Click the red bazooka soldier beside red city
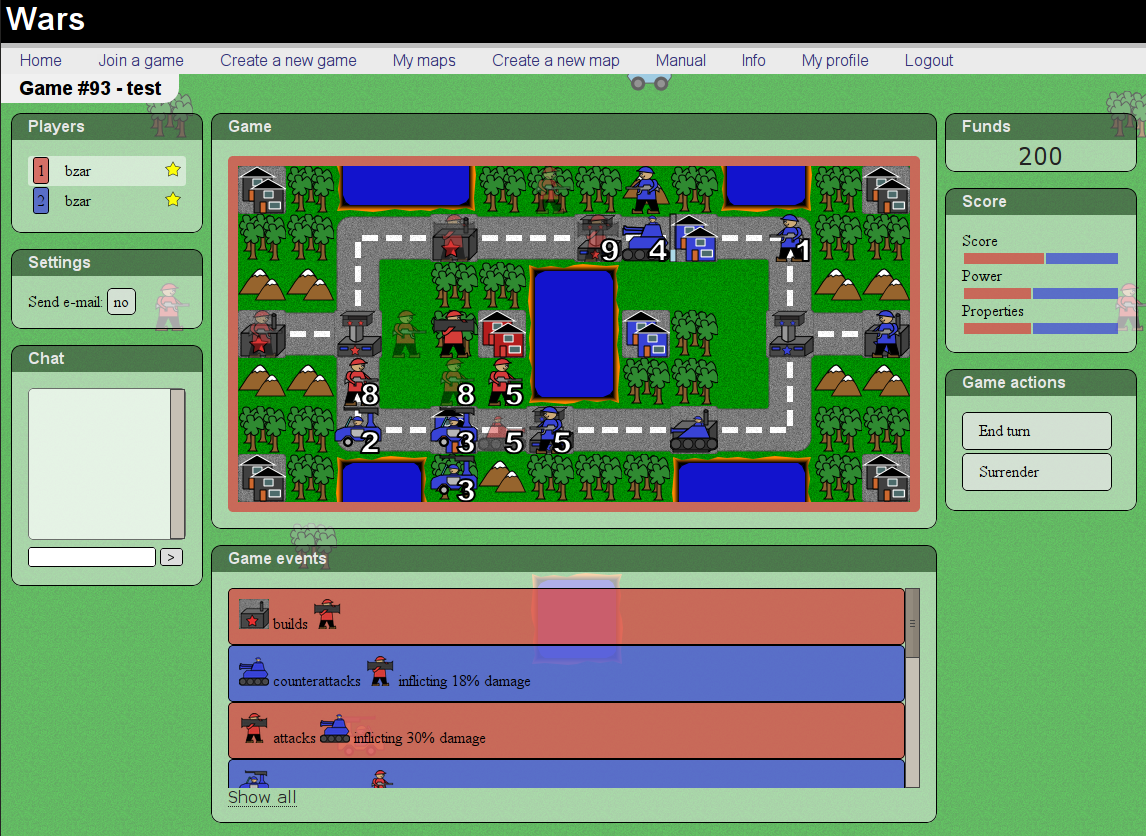Viewport: 1146px width, 836px height. click(453, 334)
